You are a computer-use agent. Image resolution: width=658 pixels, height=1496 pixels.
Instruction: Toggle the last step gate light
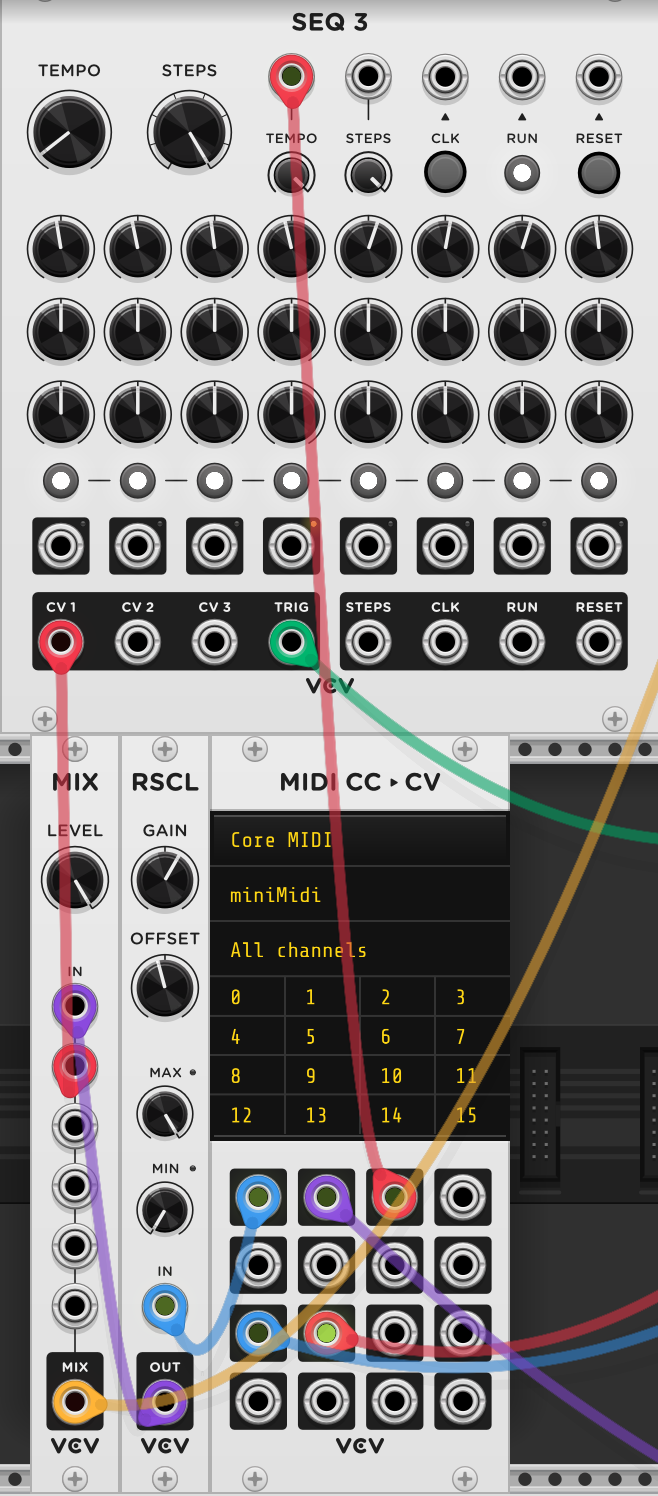[598, 482]
